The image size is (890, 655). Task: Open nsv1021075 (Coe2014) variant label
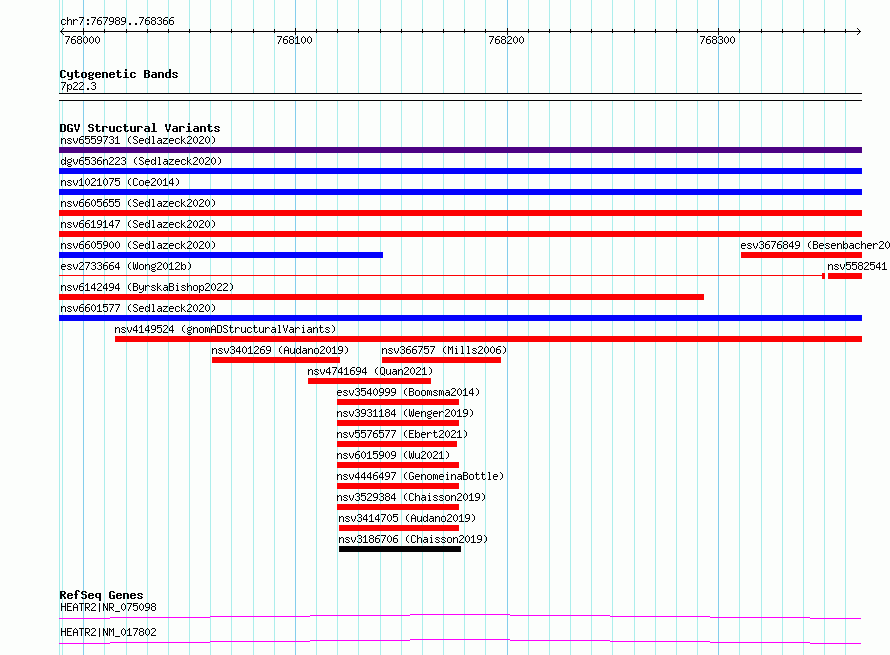[120, 182]
